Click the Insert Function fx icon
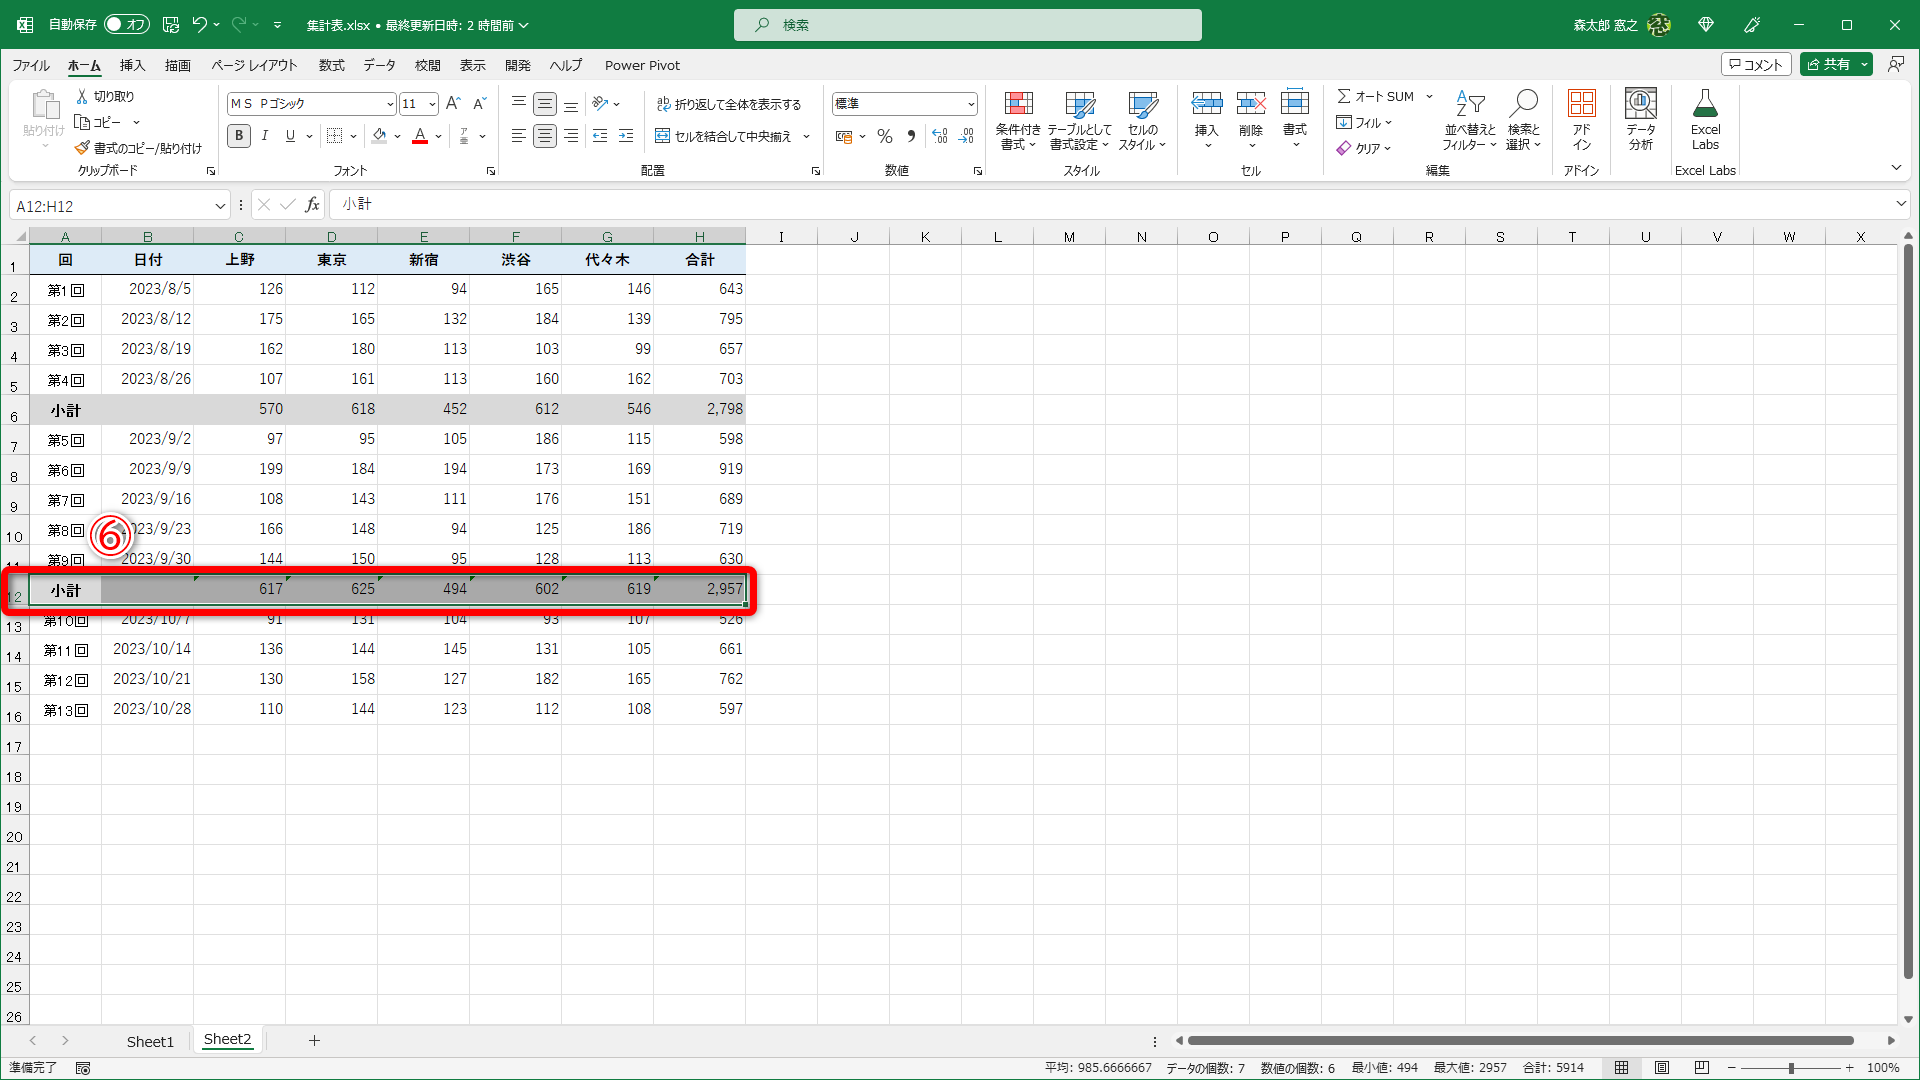Viewport: 1920px width, 1080px height. 313,205
